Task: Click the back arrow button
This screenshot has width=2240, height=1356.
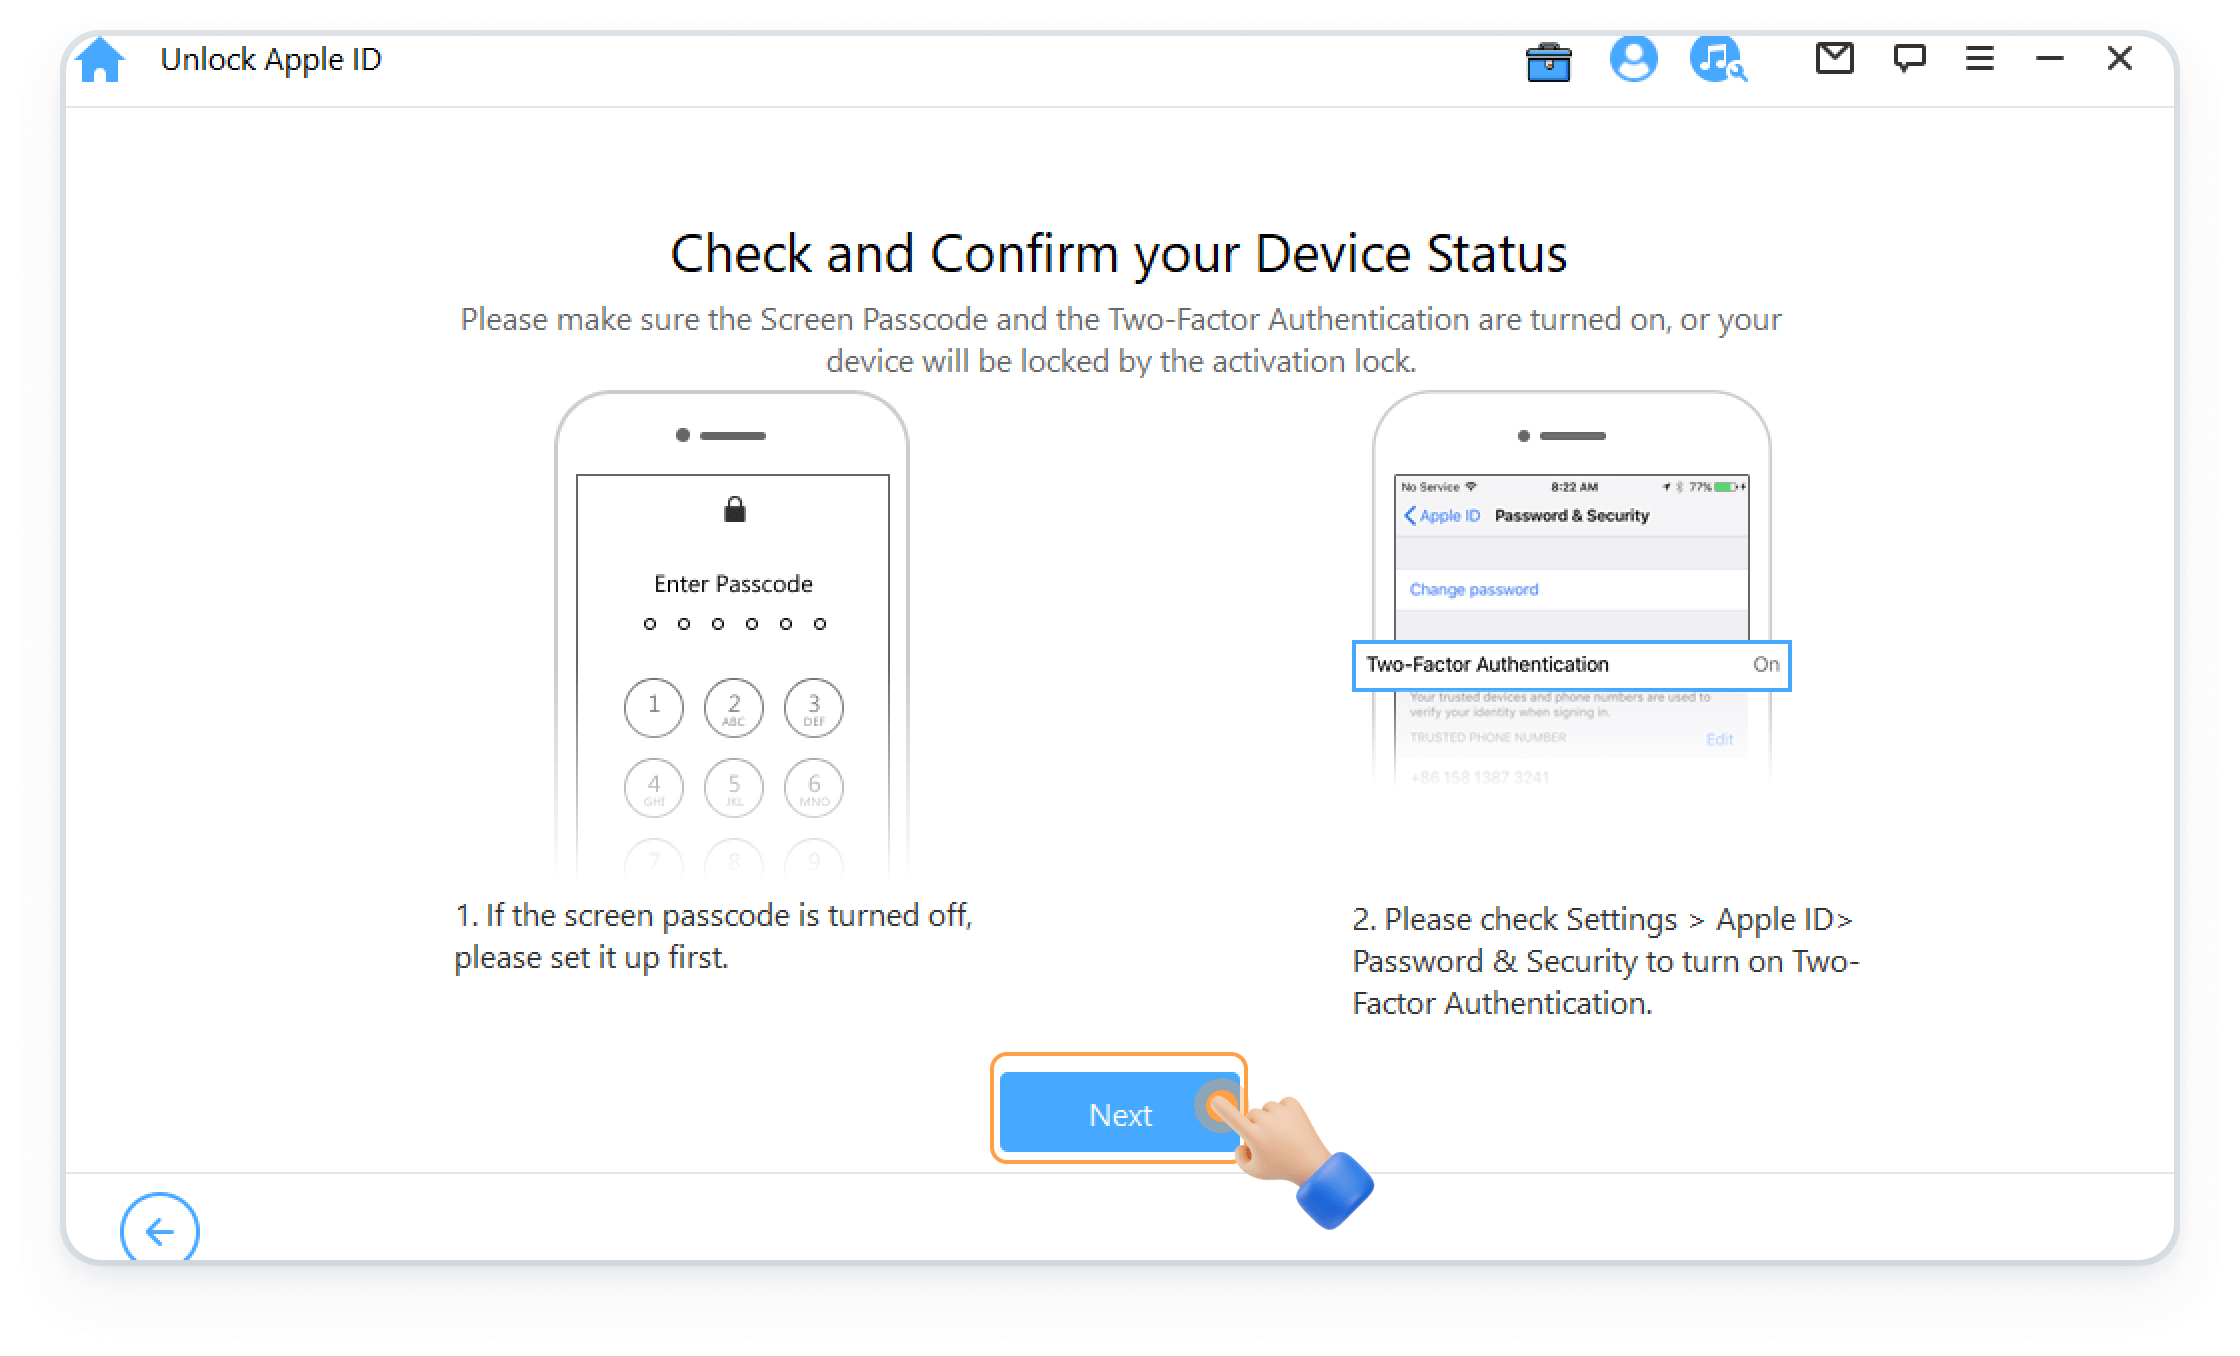Action: 158,1228
